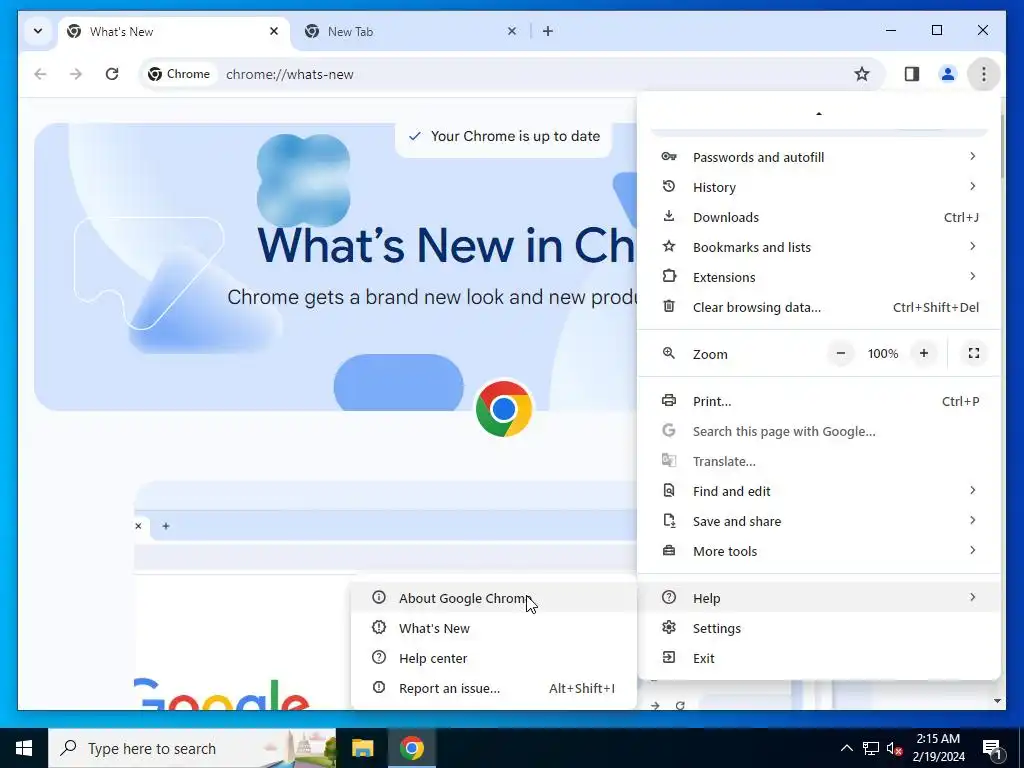
Task: Bookmark this tab with the star icon
Action: click(x=861, y=74)
